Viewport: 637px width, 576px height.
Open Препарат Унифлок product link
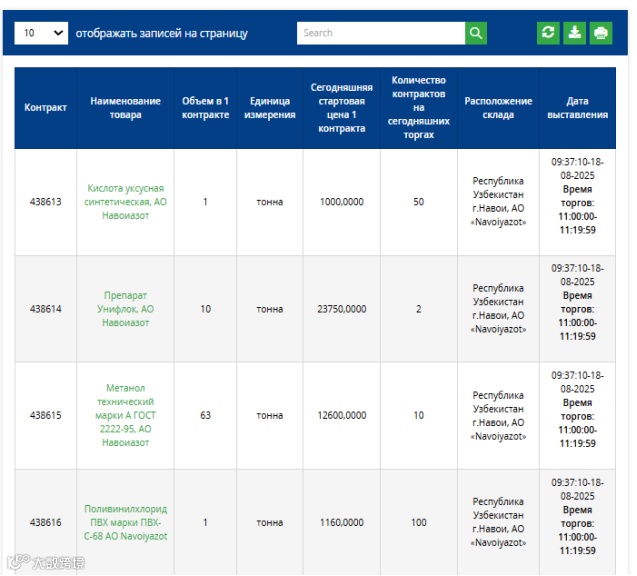[x=125, y=309]
